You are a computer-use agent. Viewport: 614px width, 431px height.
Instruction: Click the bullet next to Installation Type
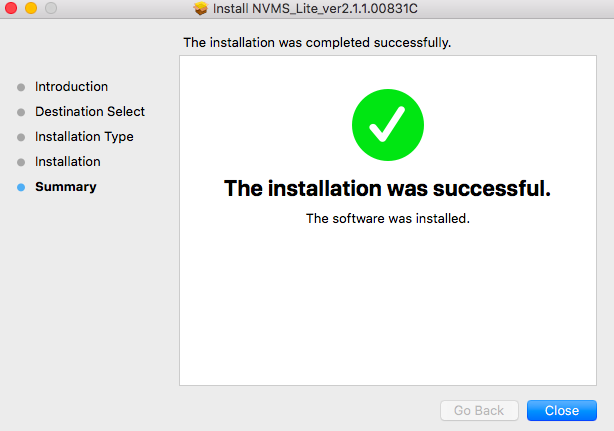[x=21, y=137]
